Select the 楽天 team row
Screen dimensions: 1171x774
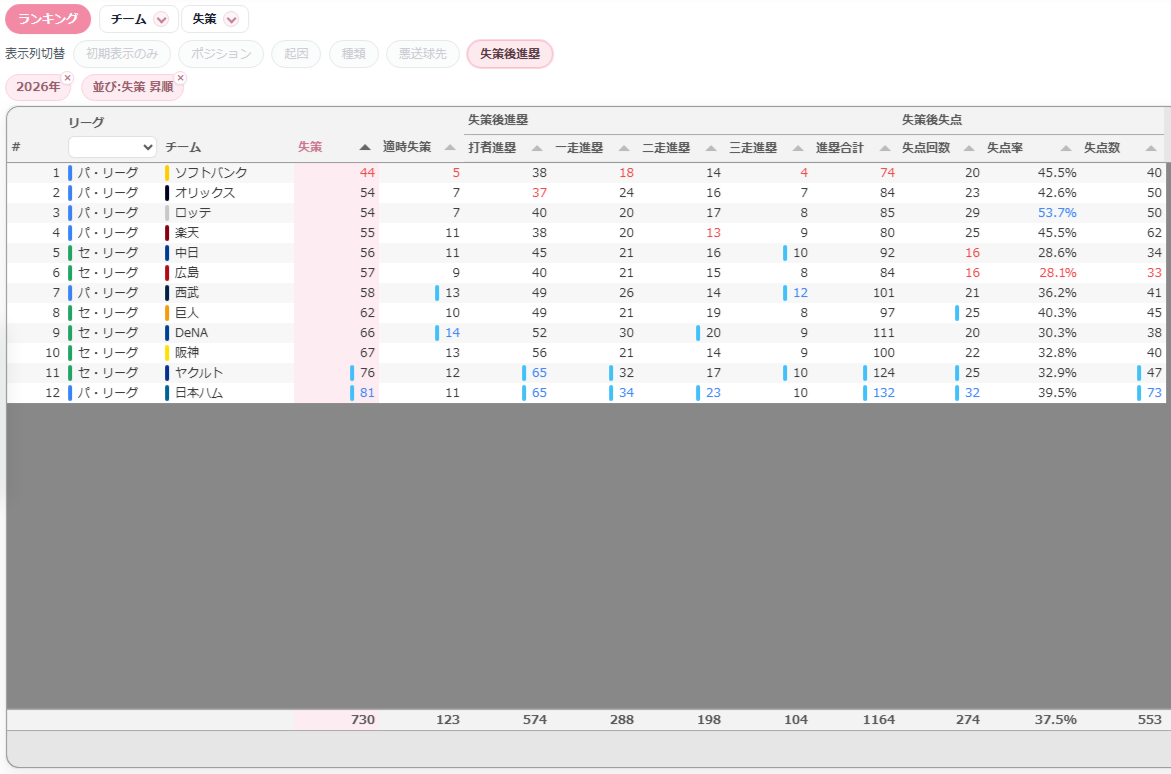585,232
